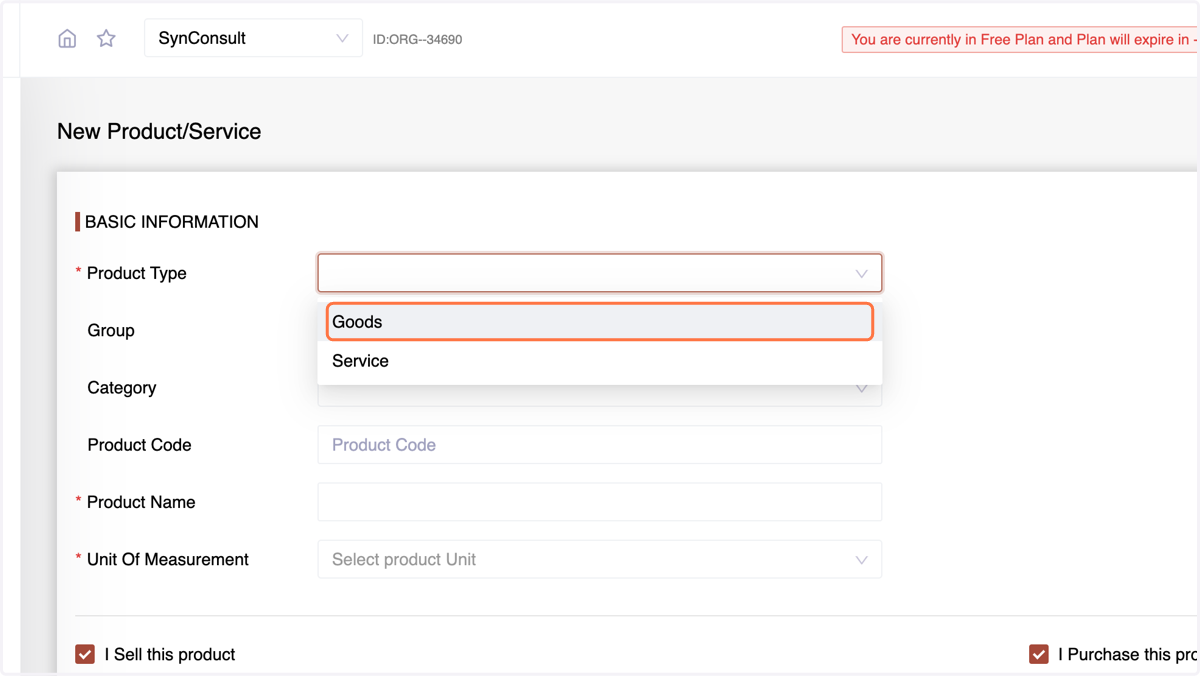Open the Select product Unit dropdown
This screenshot has height=676, width=1200.
click(600, 559)
